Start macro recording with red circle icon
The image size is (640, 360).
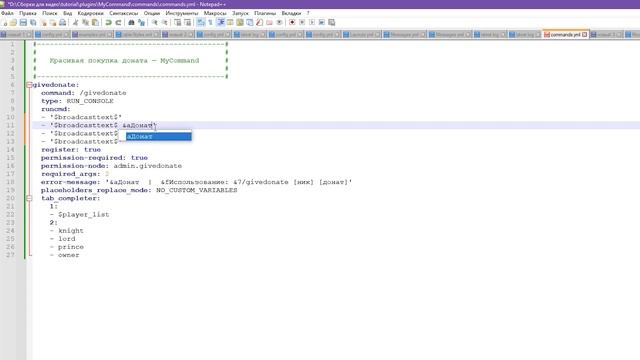(292, 22)
